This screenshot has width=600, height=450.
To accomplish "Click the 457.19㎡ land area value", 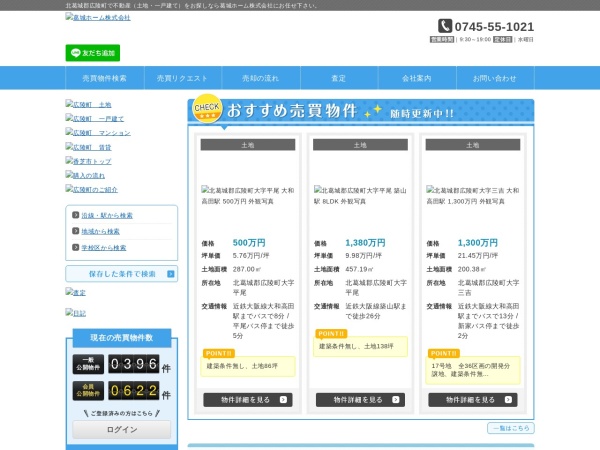I will (359, 269).
